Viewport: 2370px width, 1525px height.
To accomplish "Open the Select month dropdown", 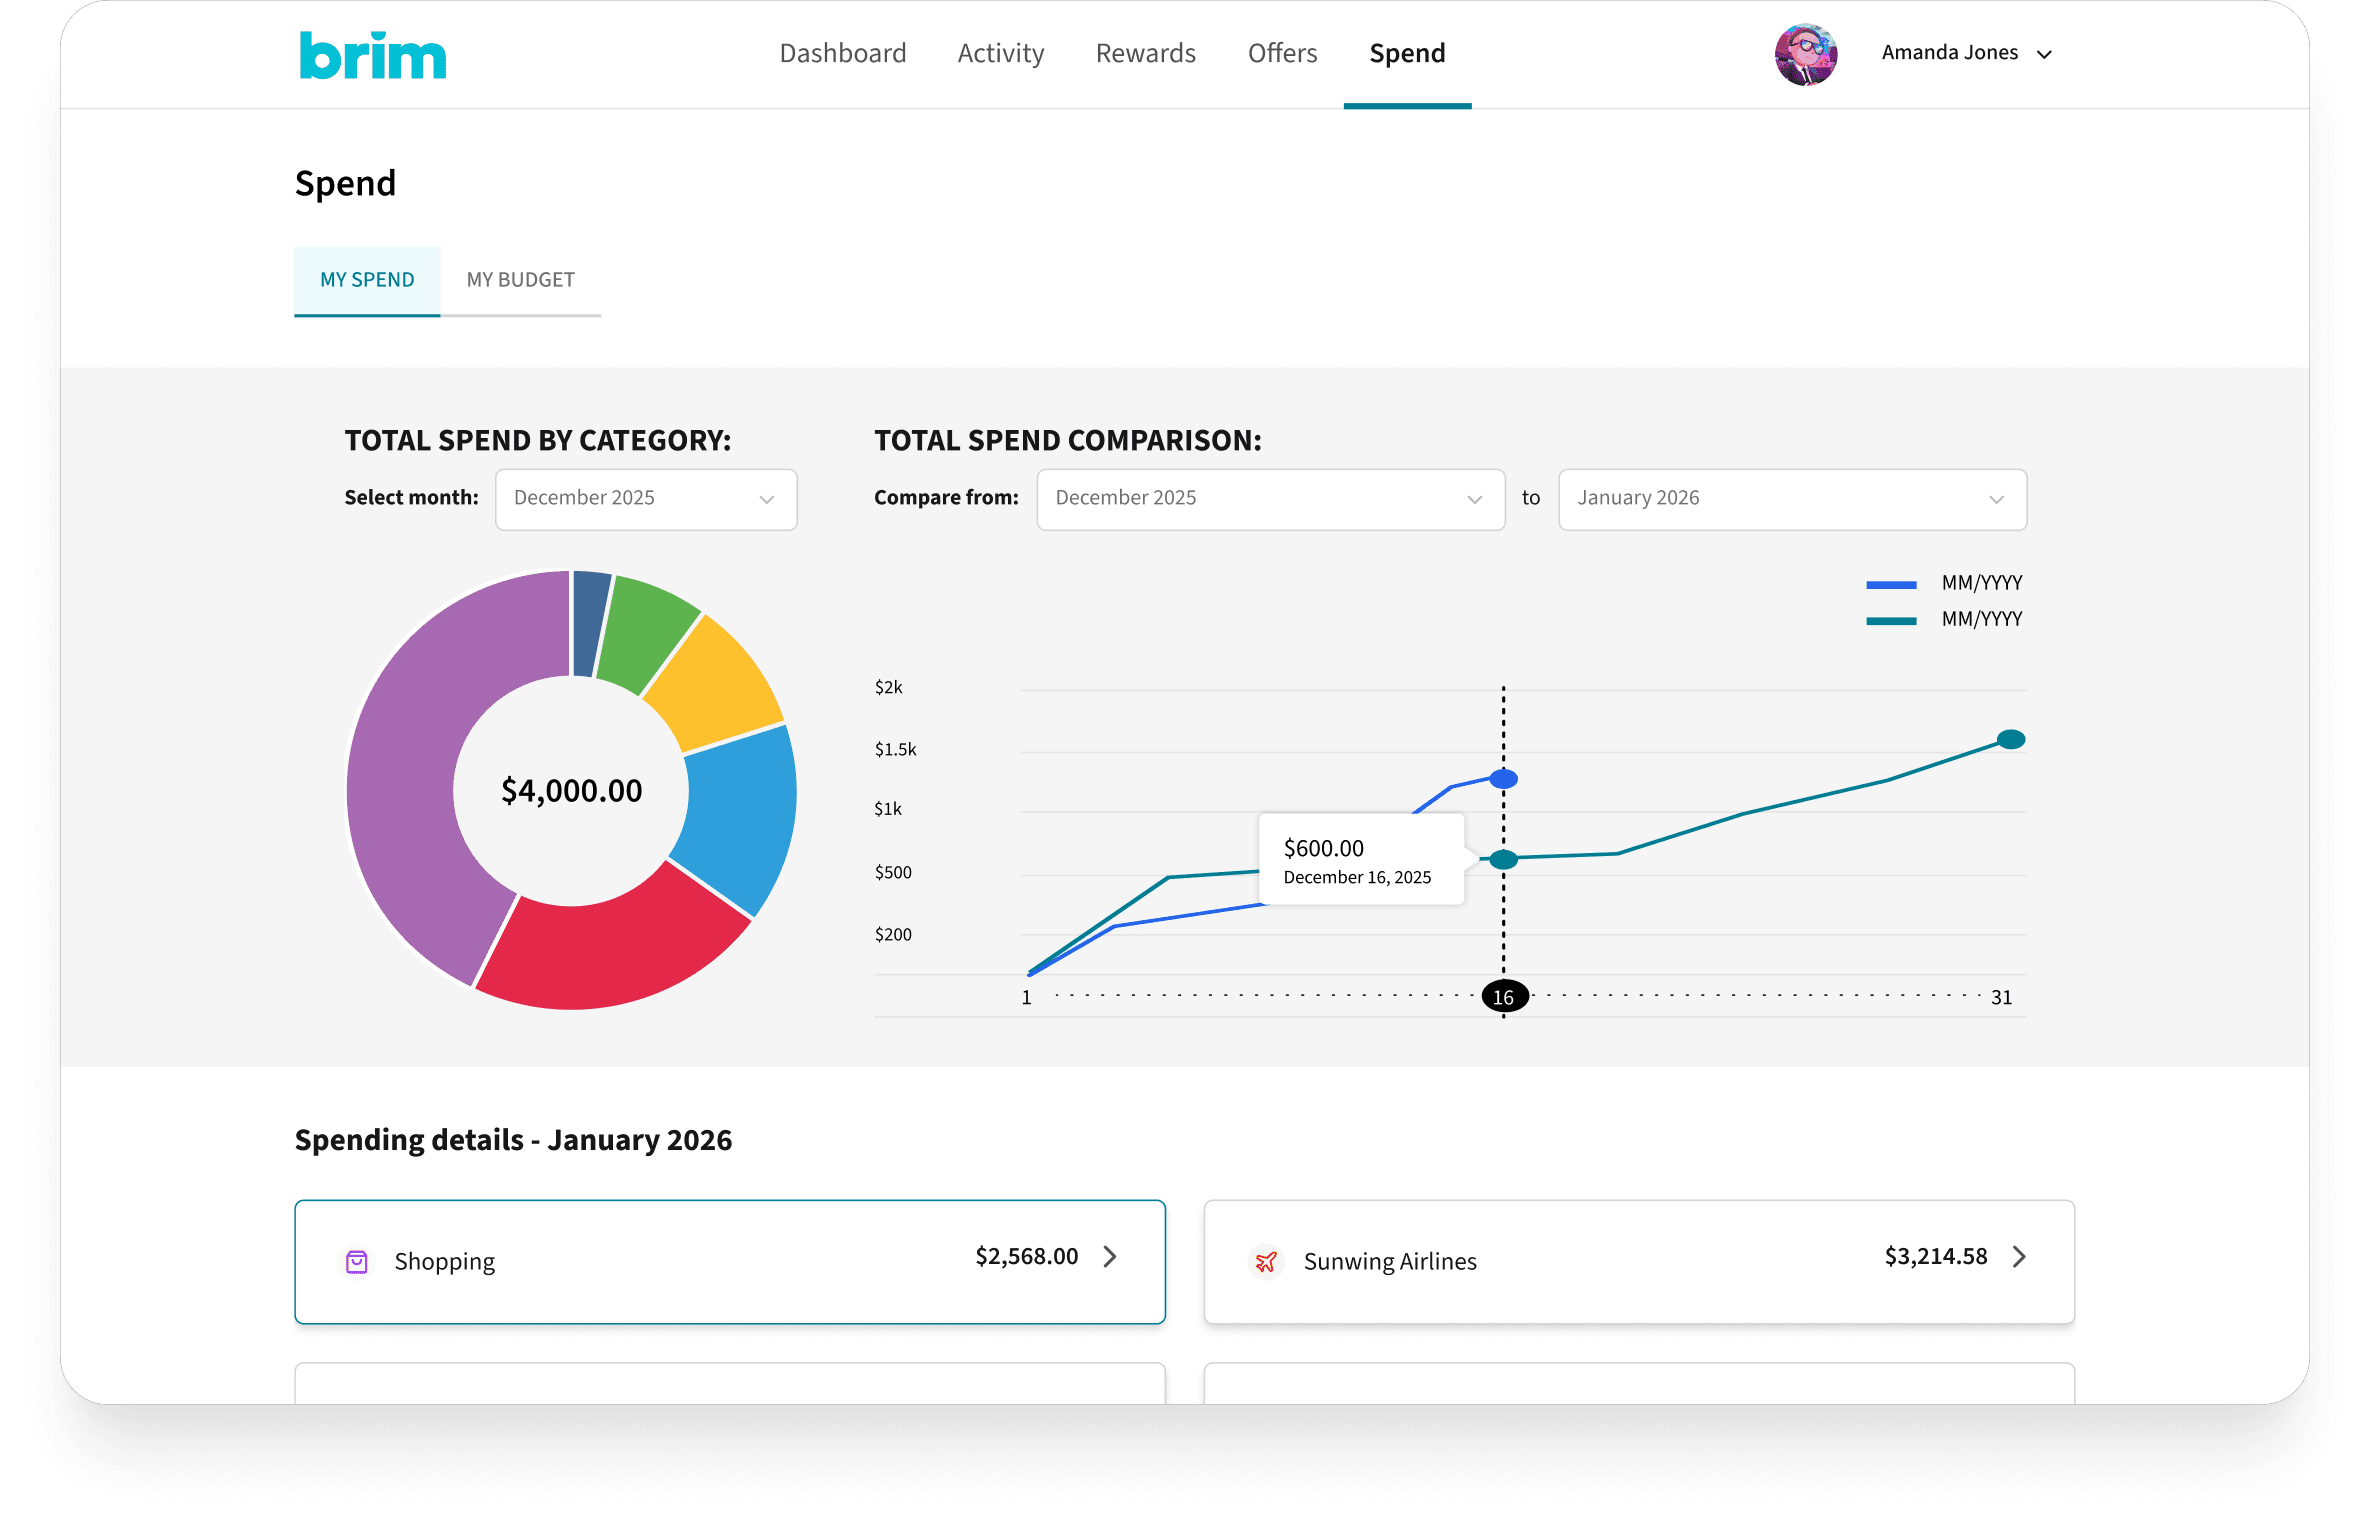I will coord(645,499).
